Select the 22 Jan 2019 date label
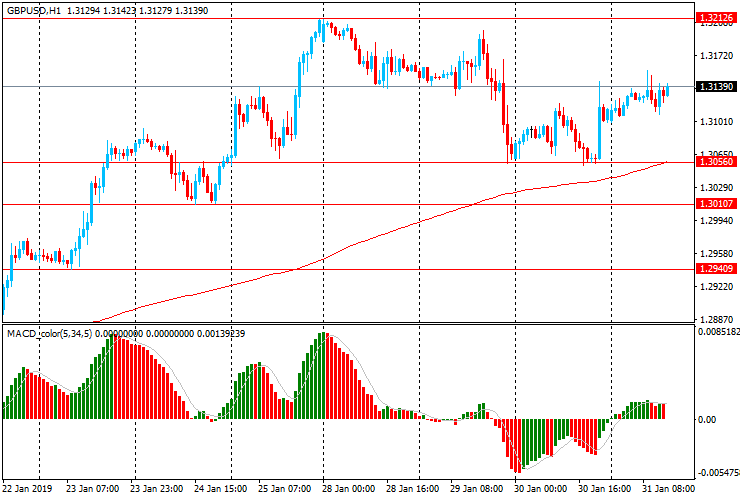This screenshot has height=500, width=740. pos(27,489)
